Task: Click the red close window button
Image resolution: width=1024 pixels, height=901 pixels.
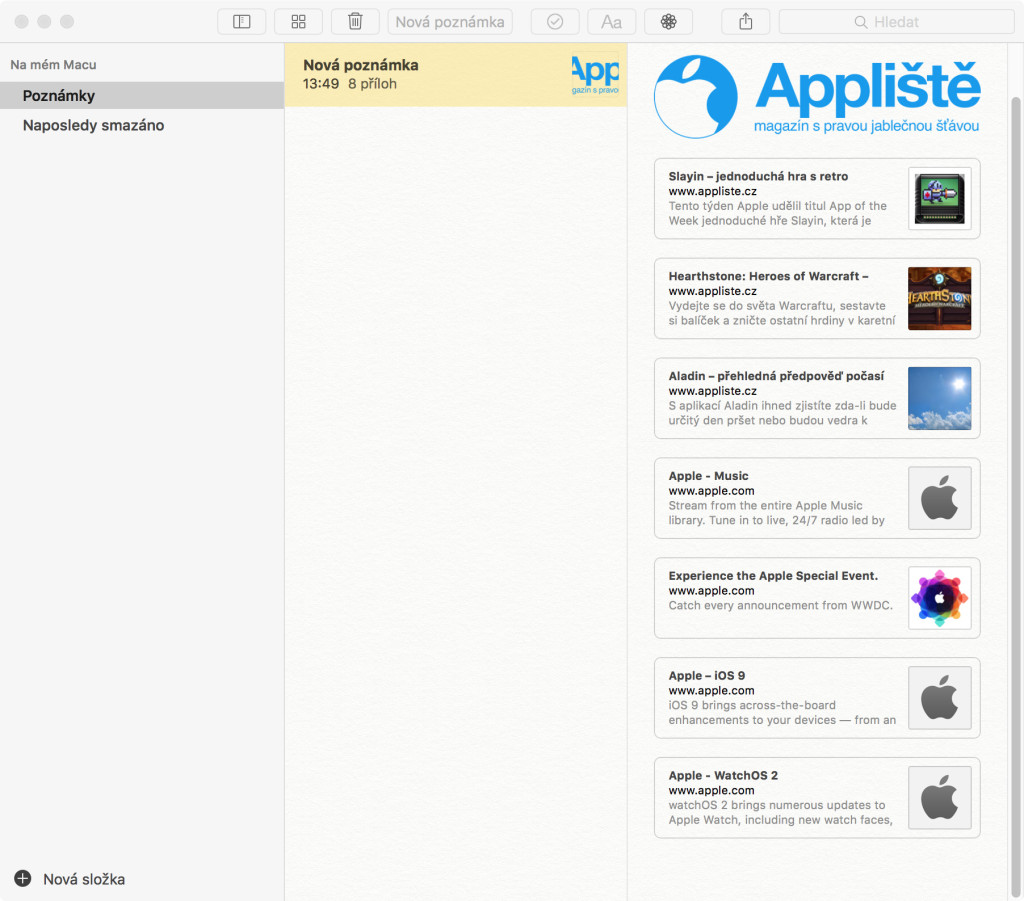Action: point(22,22)
